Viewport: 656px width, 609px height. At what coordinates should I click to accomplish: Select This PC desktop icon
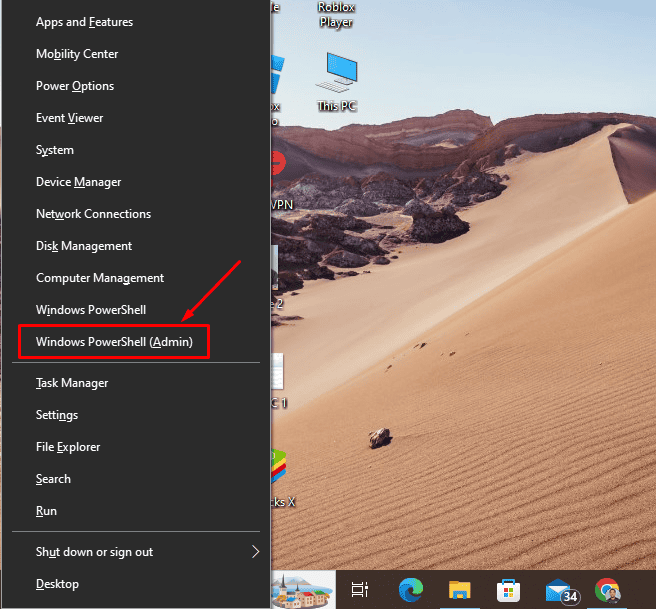tap(337, 82)
